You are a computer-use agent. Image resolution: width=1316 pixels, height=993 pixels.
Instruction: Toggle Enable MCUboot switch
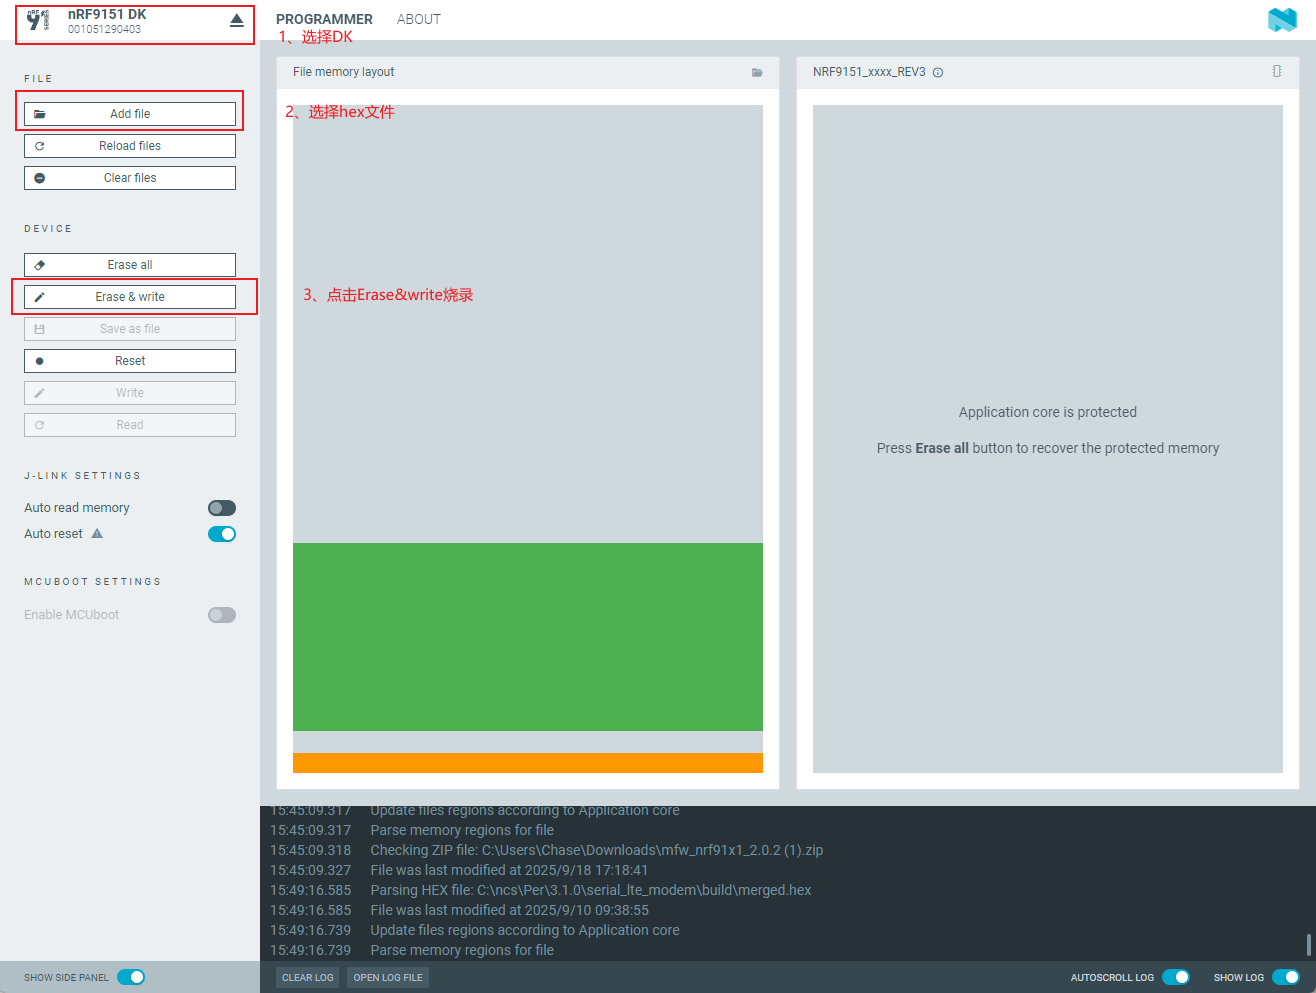222,615
